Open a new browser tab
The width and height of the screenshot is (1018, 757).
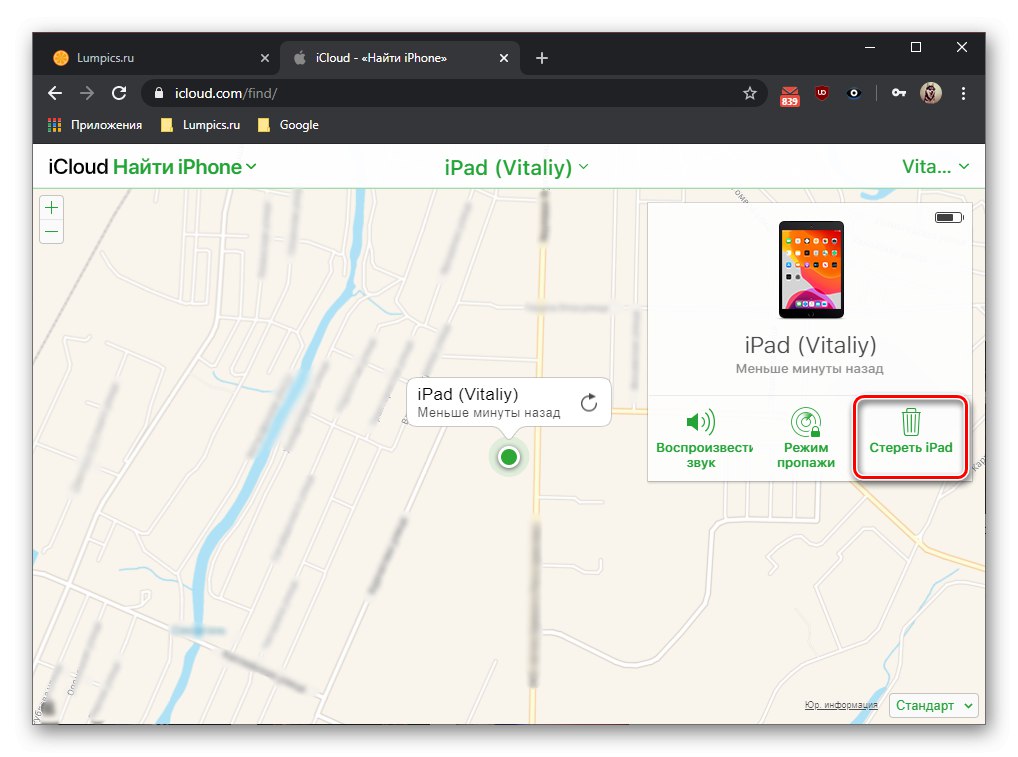[x=542, y=58]
